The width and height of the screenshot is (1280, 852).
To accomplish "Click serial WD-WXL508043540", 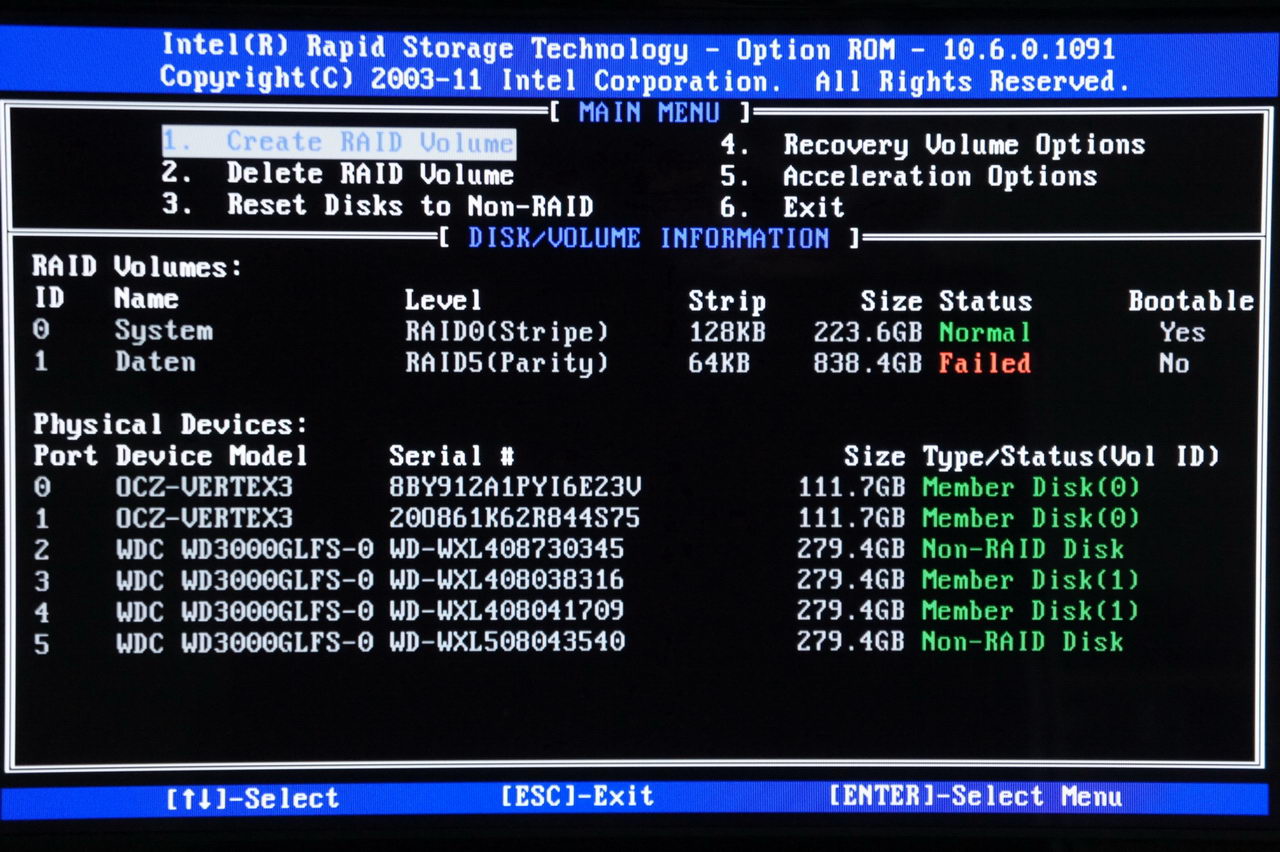I will pyautogui.click(x=507, y=642).
